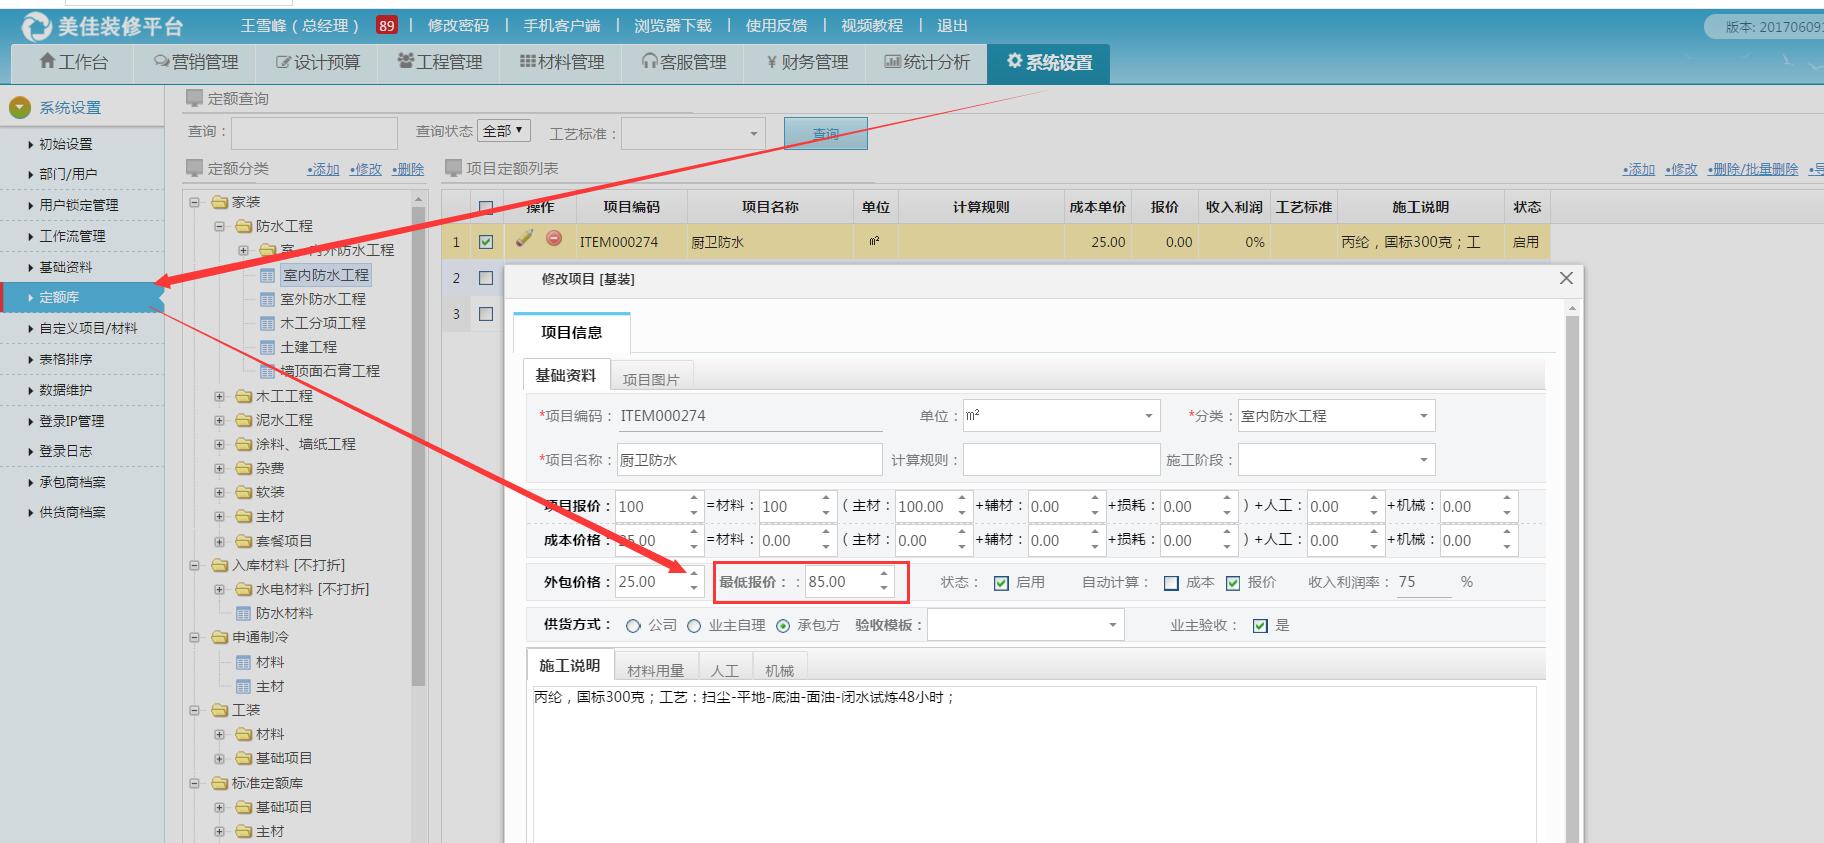This screenshot has width=1824, height=843.
Task: Enable the 成本 auto-calculate checkbox
Action: click(1171, 583)
